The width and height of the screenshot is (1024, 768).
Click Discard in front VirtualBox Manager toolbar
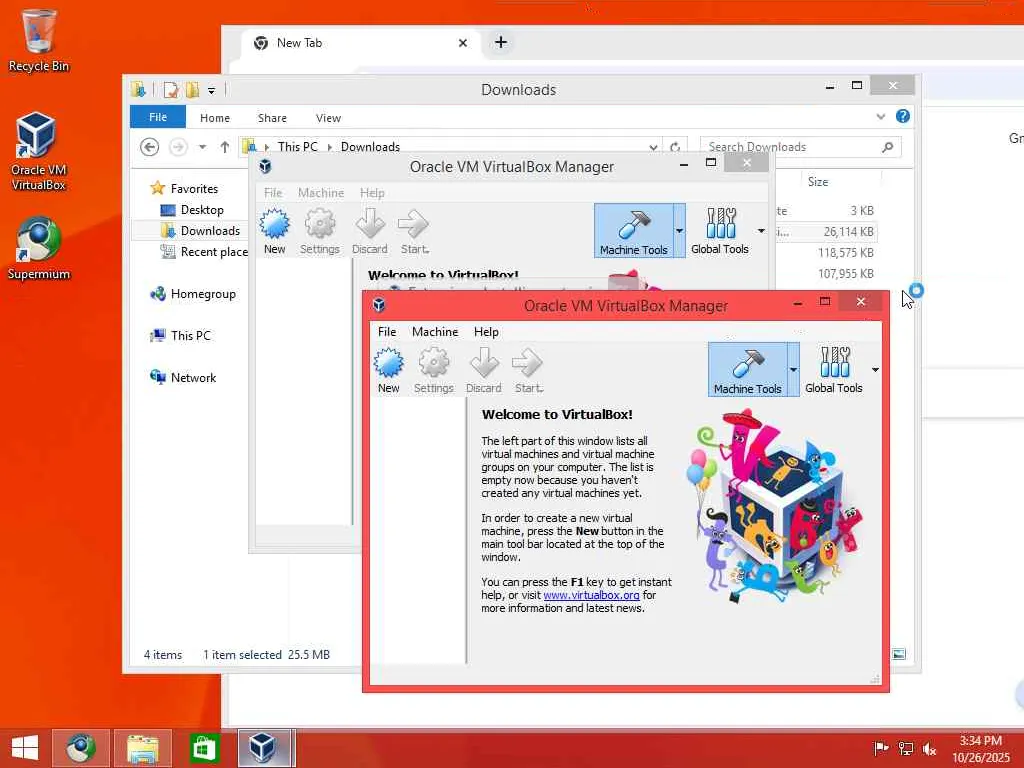click(484, 370)
